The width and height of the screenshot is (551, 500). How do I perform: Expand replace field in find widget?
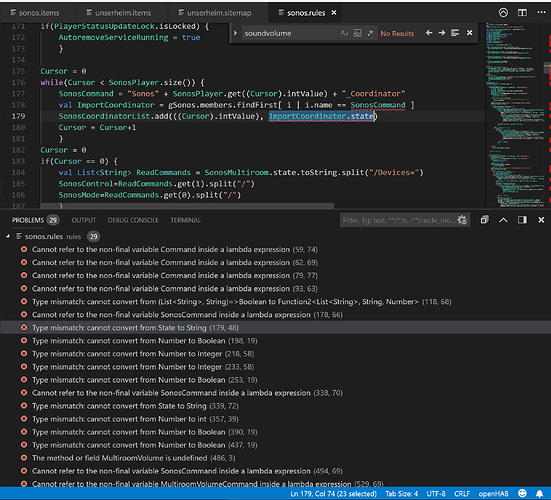click(235, 33)
